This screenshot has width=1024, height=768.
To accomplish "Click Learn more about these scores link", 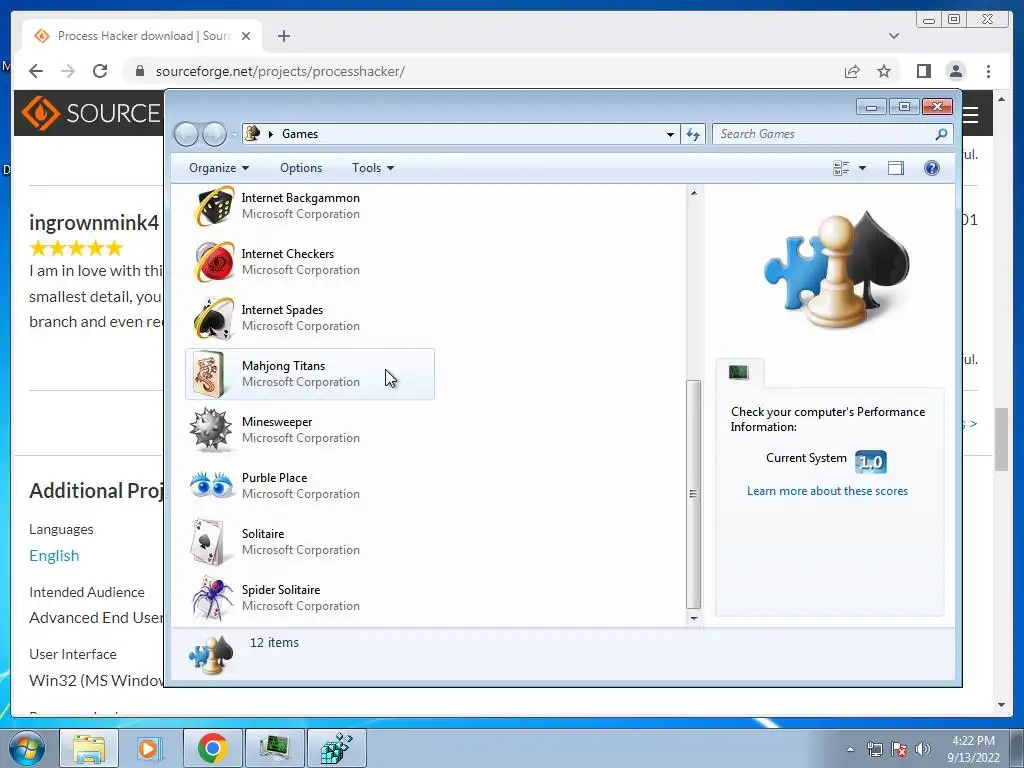I will (827, 491).
